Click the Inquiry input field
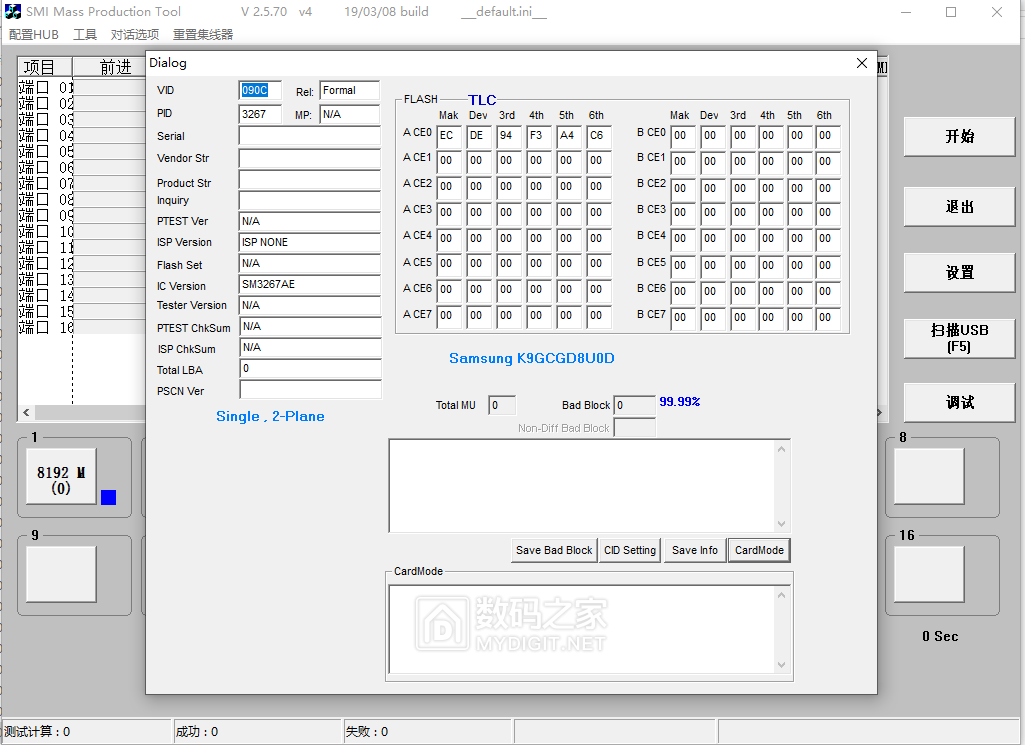The image size is (1025, 745). [x=309, y=200]
